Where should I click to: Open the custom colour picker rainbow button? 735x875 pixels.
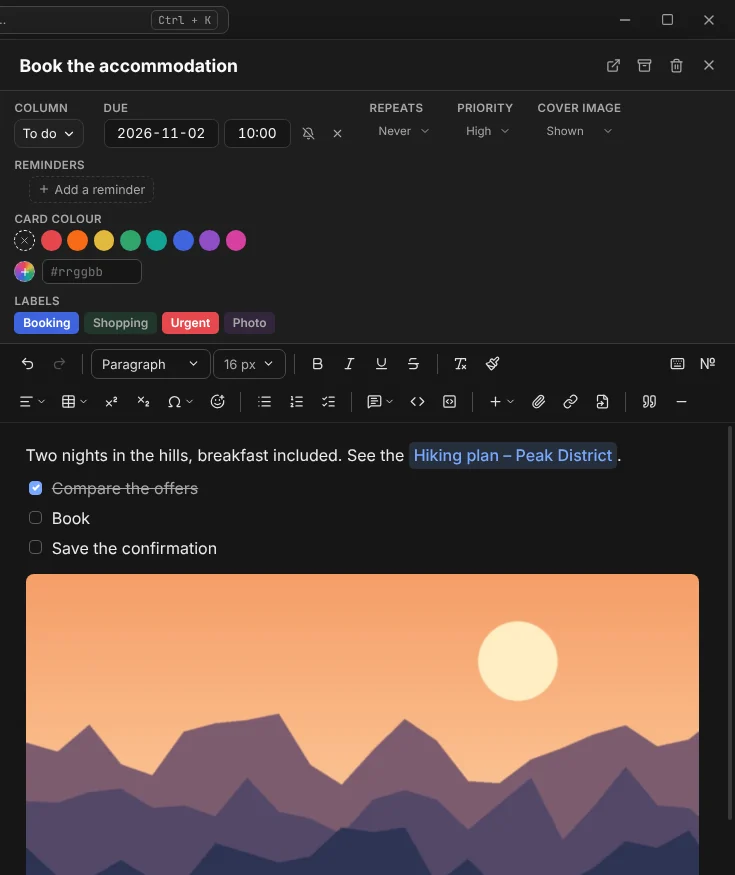tap(24, 272)
